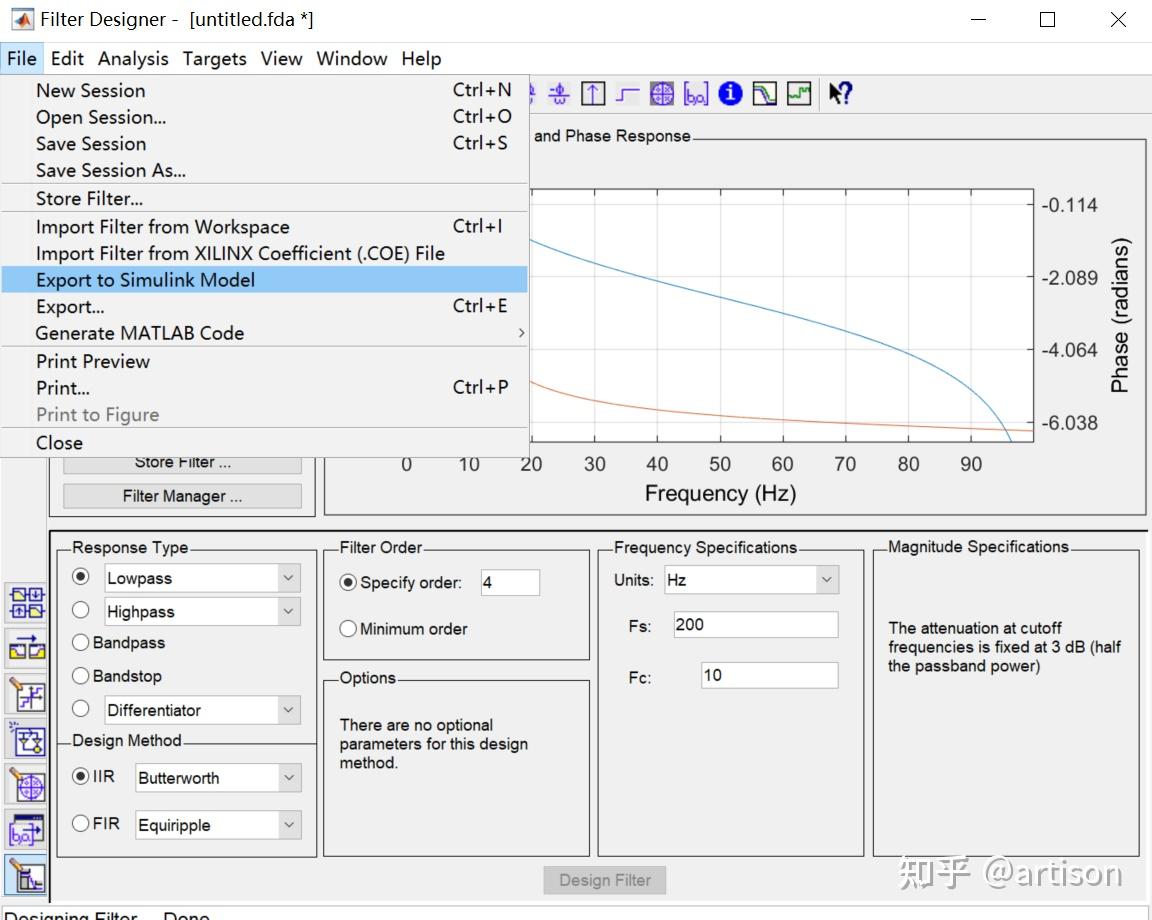Open the pole/zero plot view
Image resolution: width=1152 pixels, height=920 pixels.
click(661, 94)
